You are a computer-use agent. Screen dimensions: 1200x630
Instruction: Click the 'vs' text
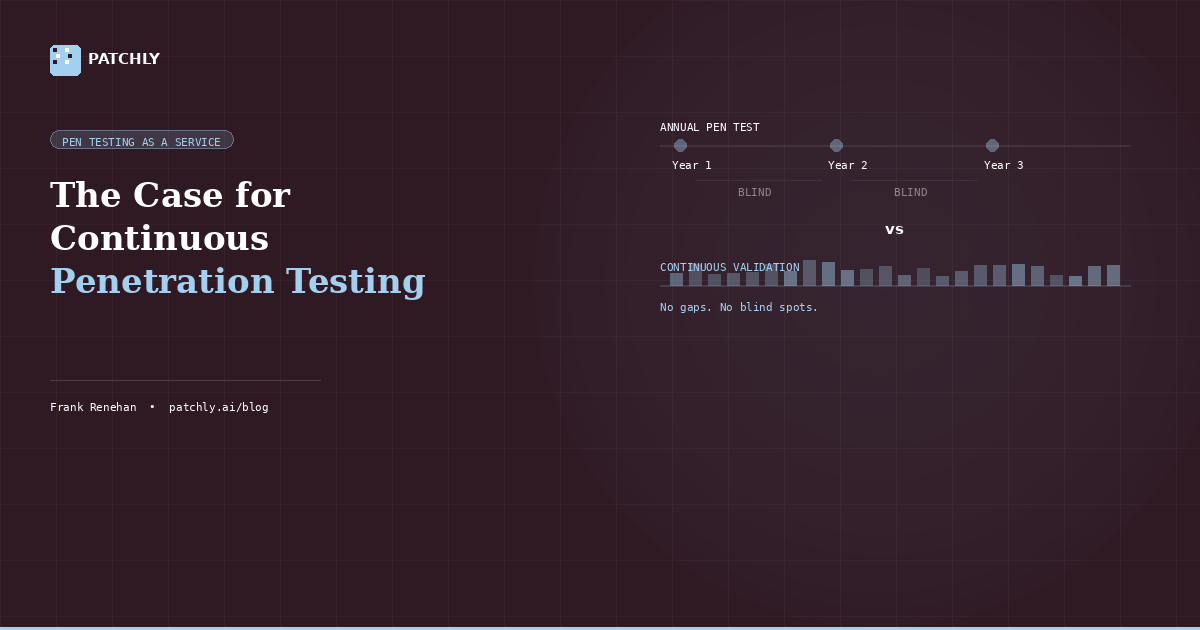895,230
